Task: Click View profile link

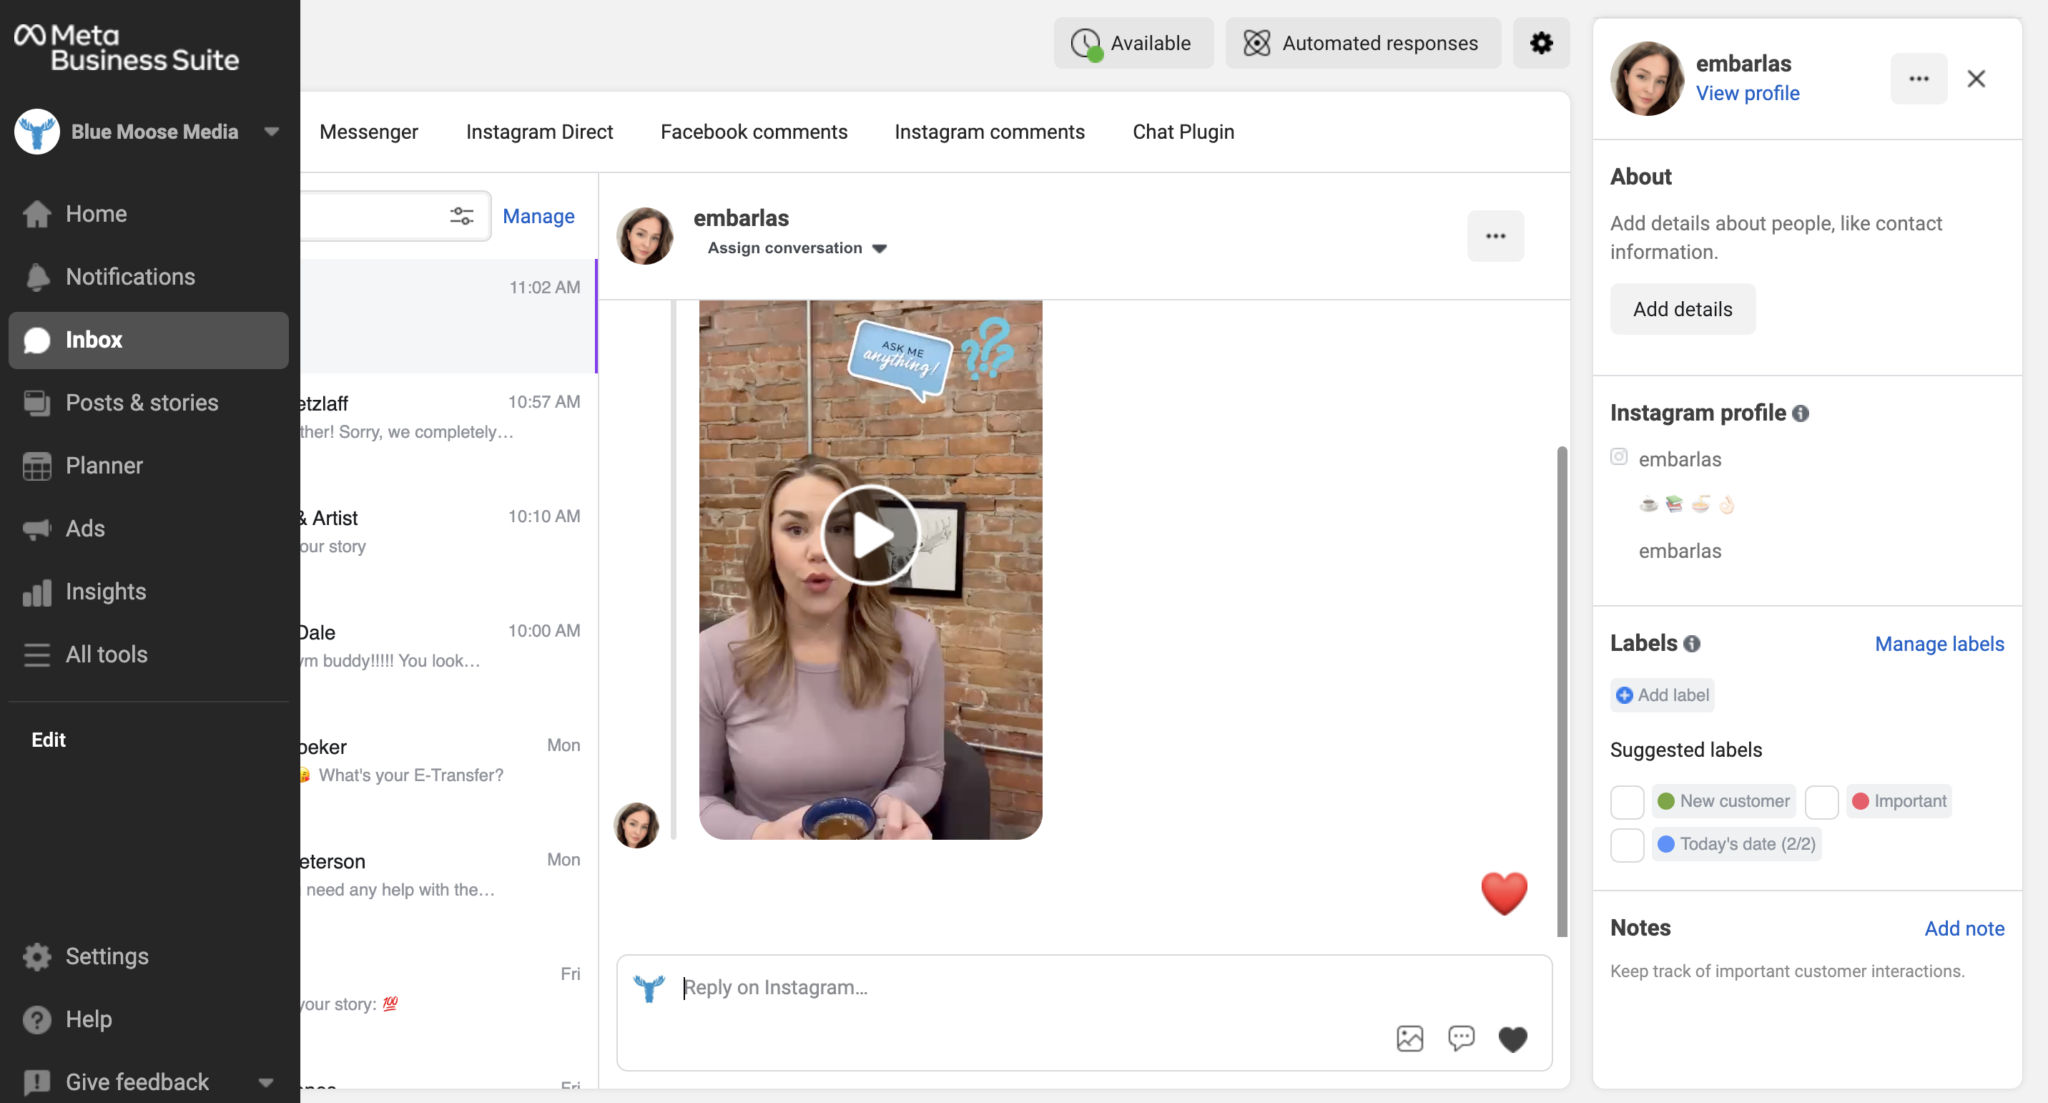Action: pos(1748,93)
